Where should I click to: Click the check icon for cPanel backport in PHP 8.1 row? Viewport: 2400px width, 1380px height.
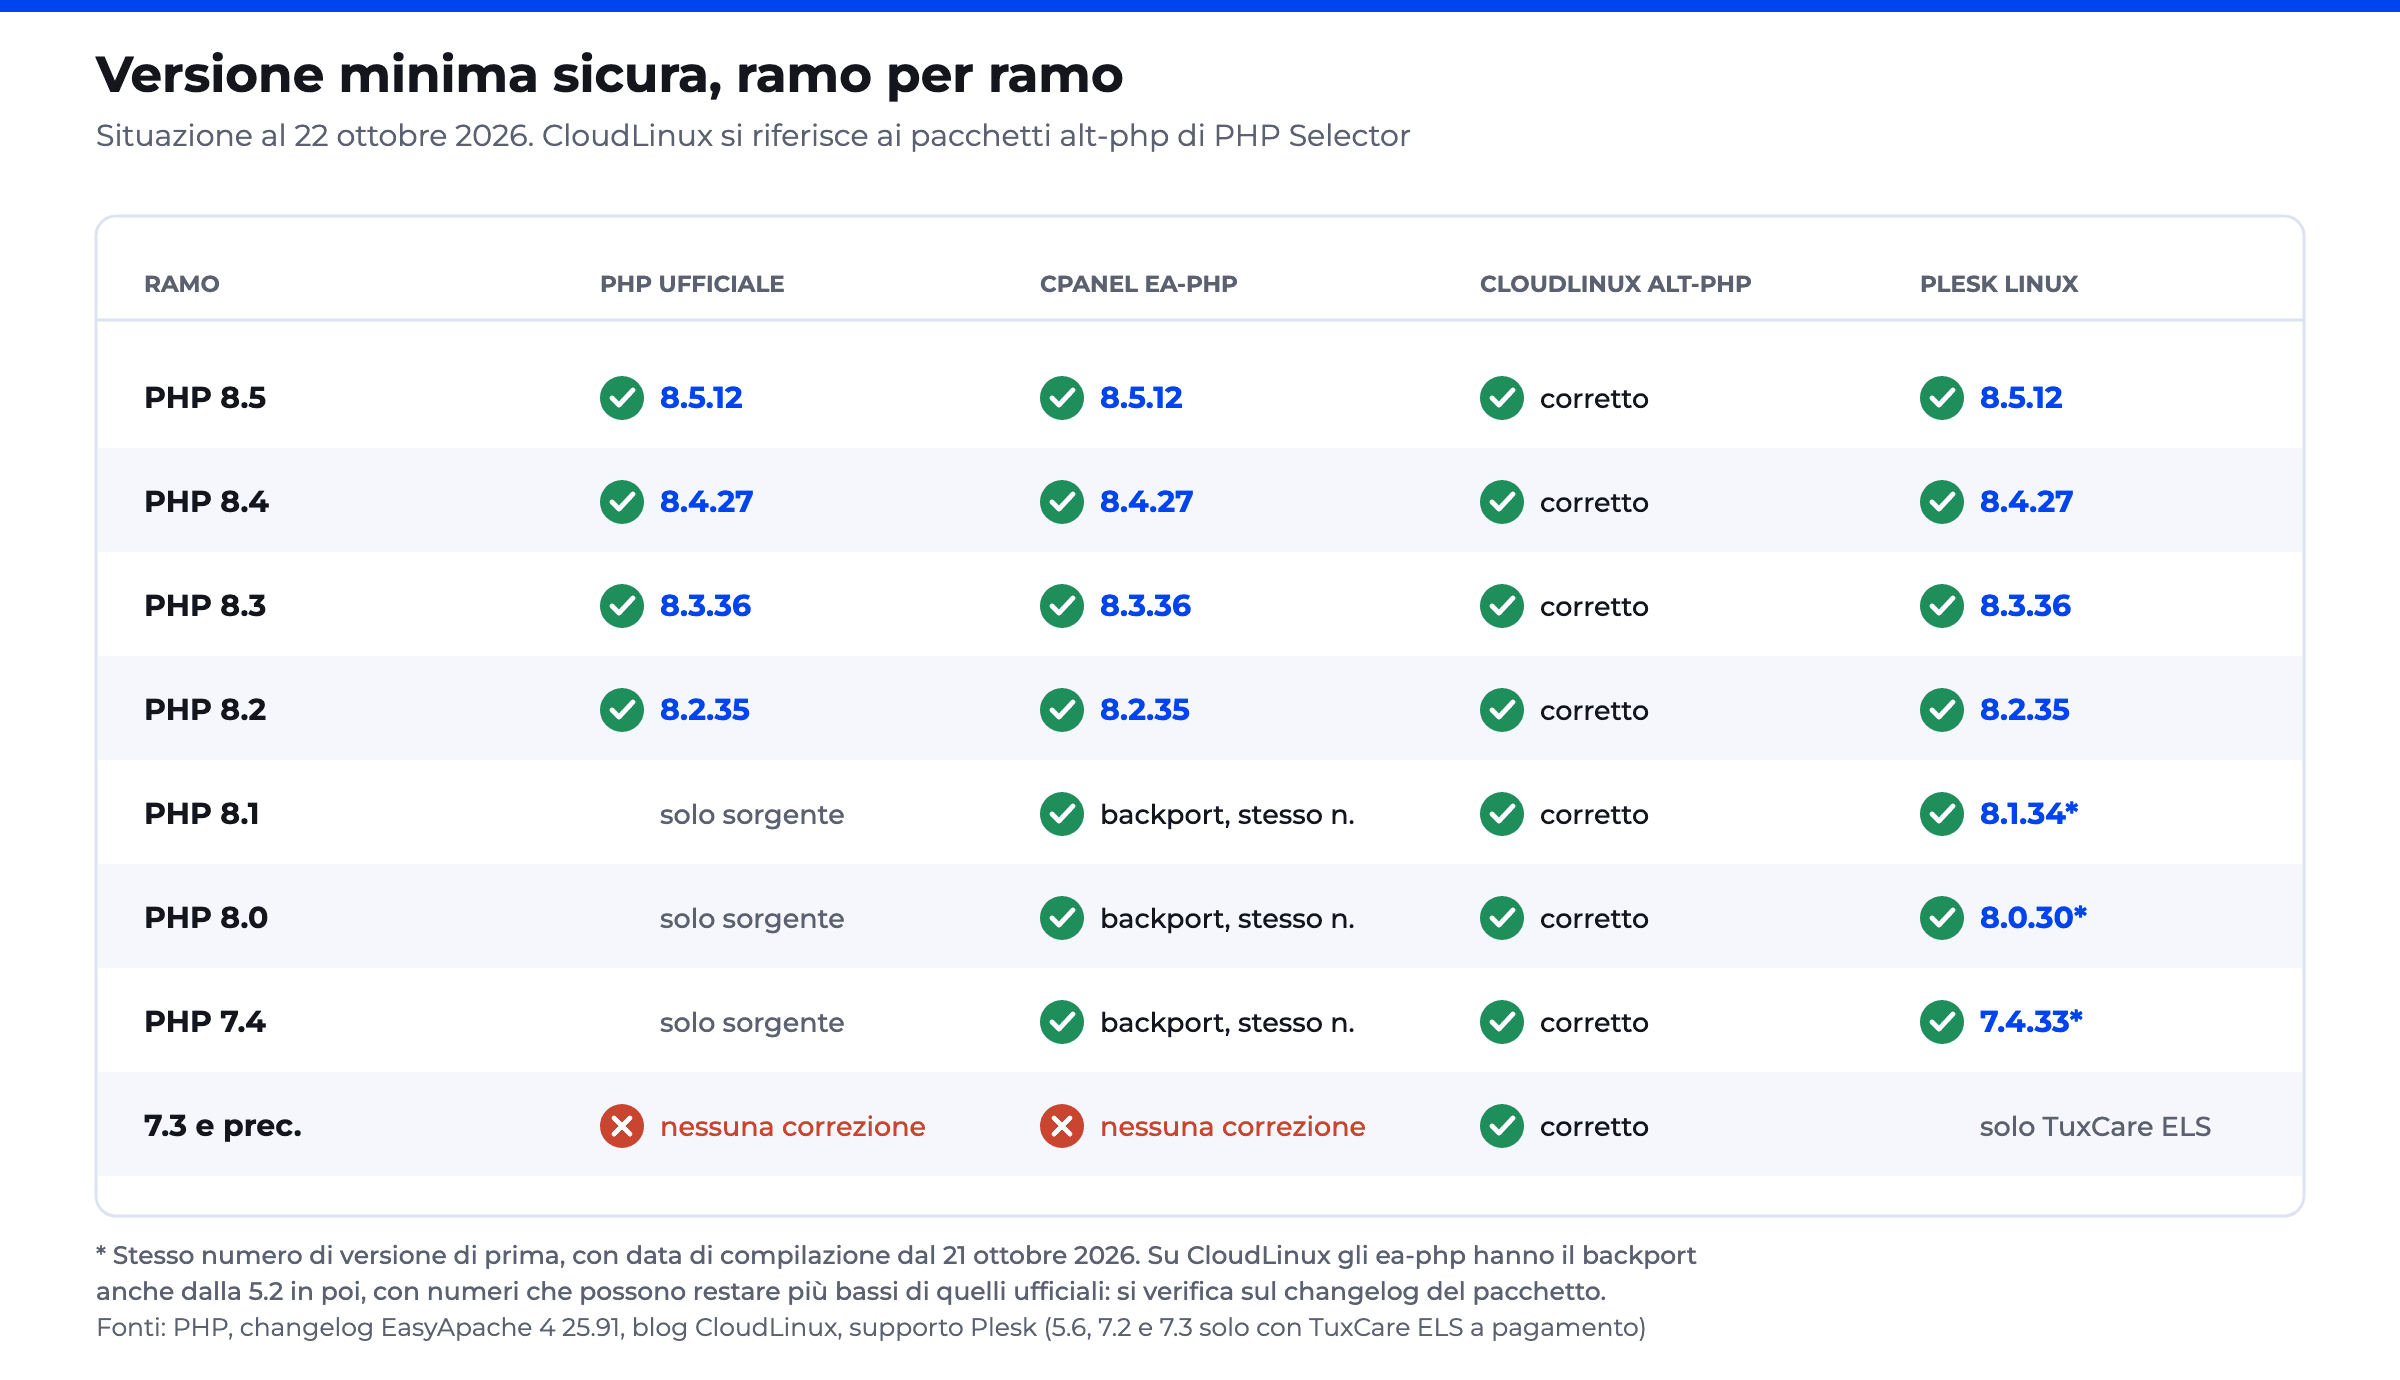point(1062,814)
